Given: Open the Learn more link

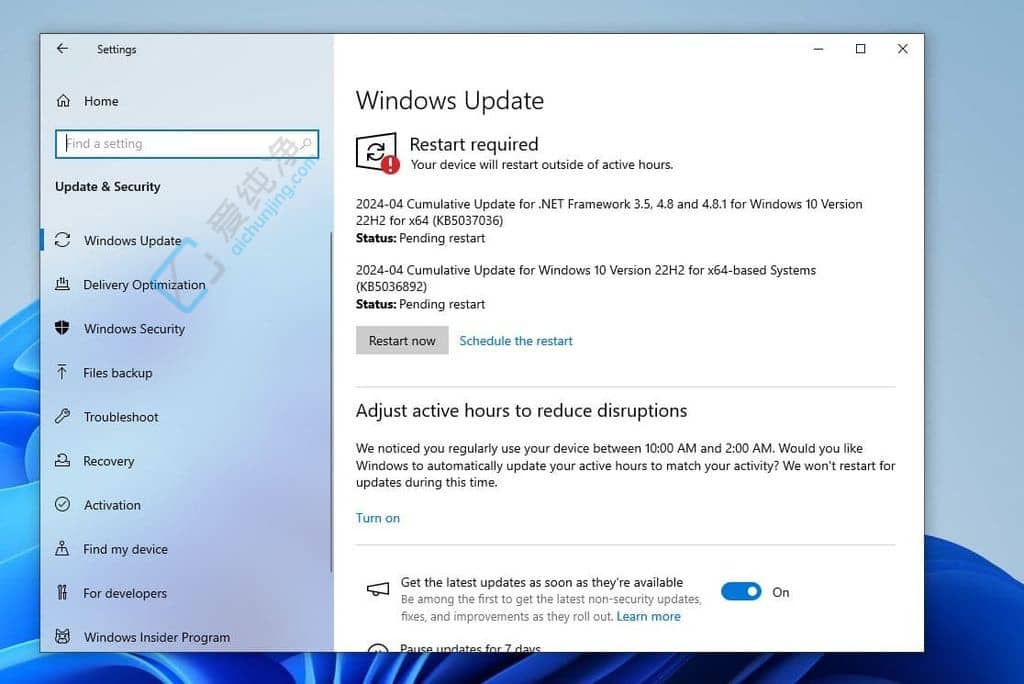Looking at the screenshot, I should pyautogui.click(x=648, y=617).
